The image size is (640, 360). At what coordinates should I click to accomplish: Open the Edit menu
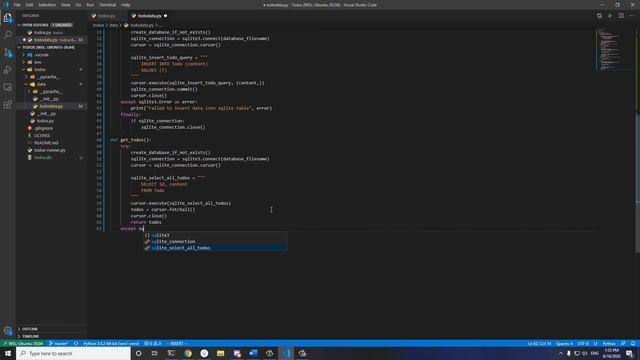pos(29,5)
